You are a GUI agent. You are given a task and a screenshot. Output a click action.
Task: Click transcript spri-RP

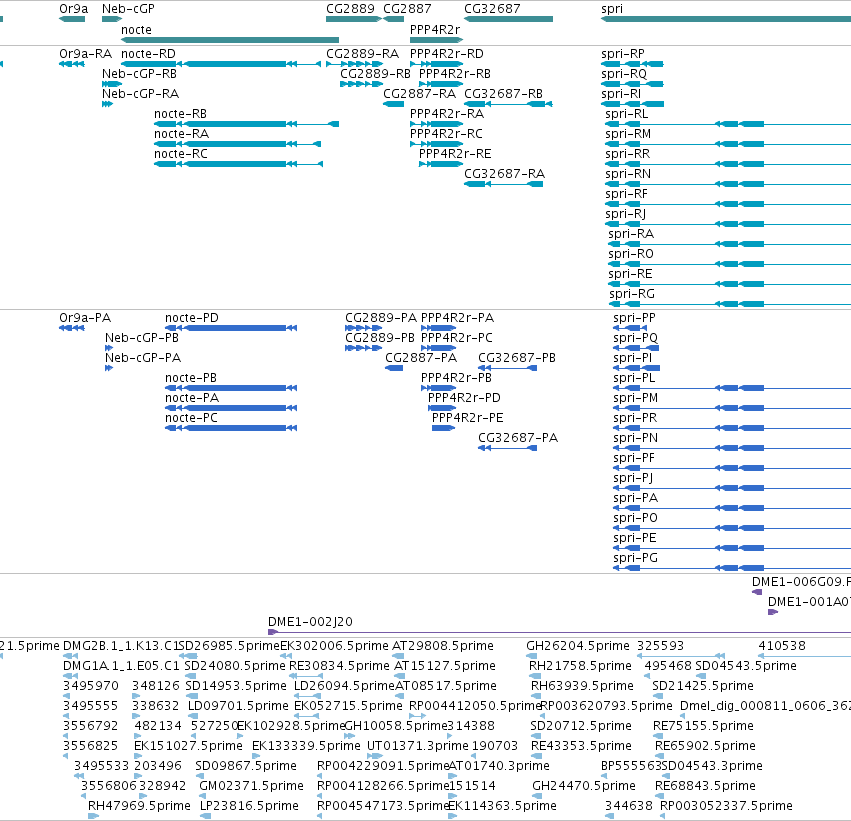coord(632,64)
